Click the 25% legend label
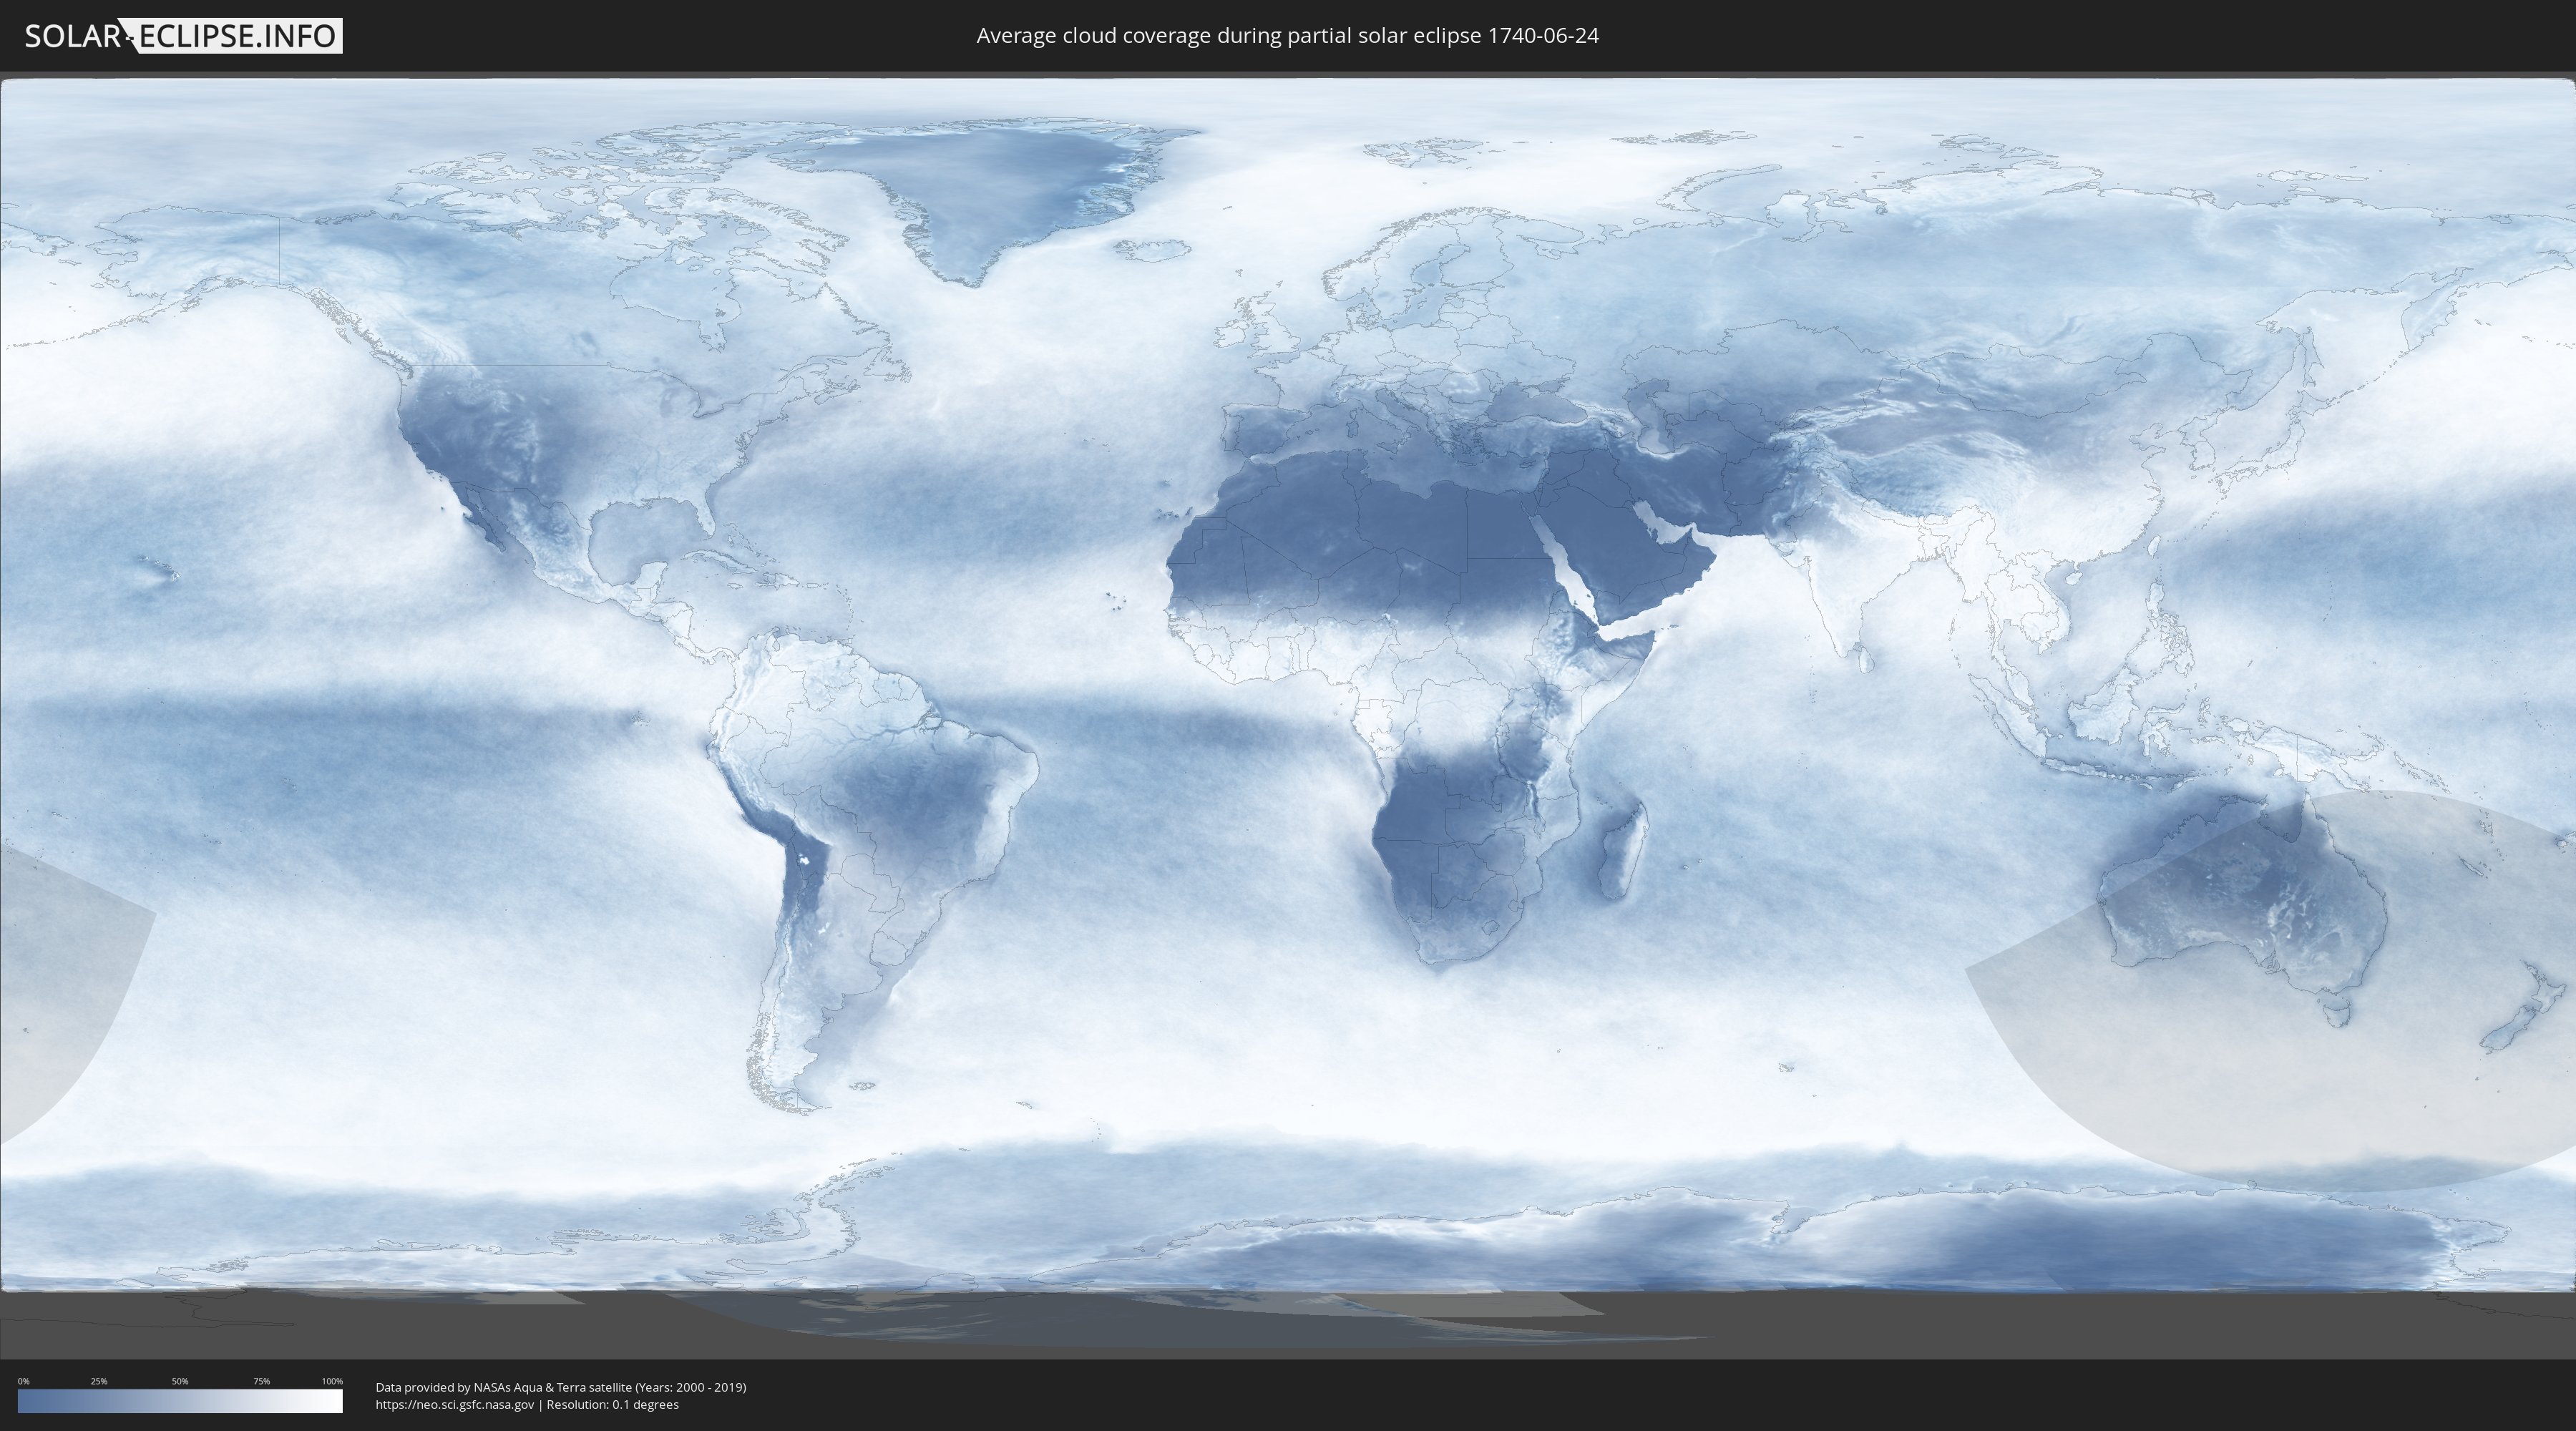 [x=99, y=1381]
